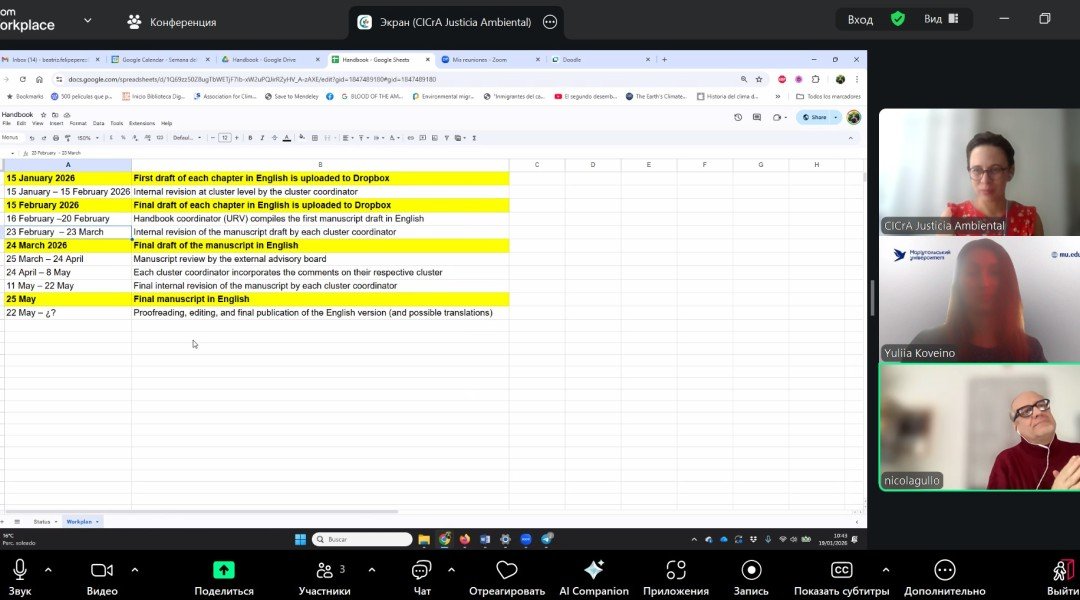Expand video options arrow next to Видео

point(134,569)
